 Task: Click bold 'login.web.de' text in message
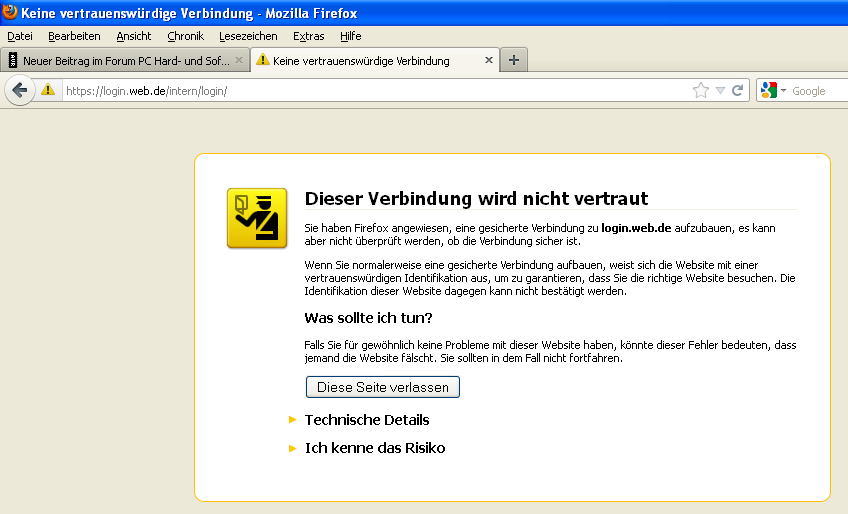point(636,228)
